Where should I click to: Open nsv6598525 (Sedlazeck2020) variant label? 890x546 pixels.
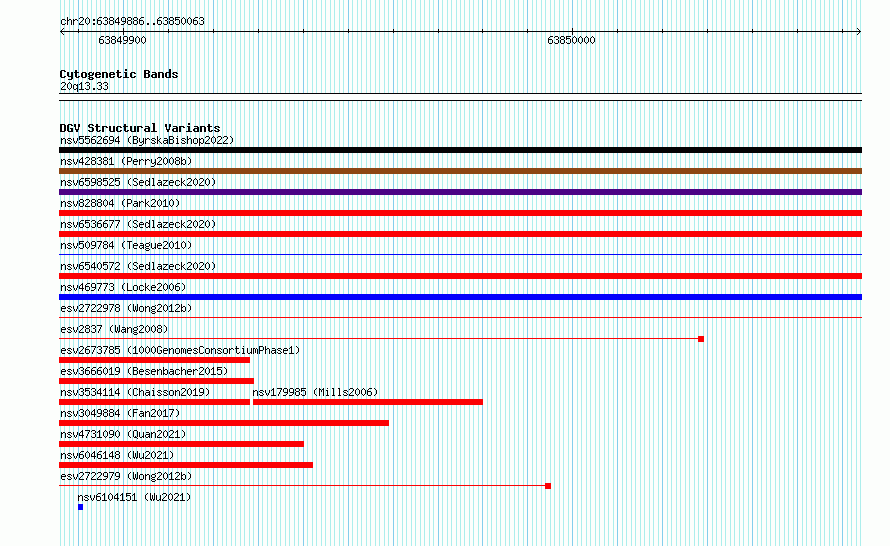point(138,182)
